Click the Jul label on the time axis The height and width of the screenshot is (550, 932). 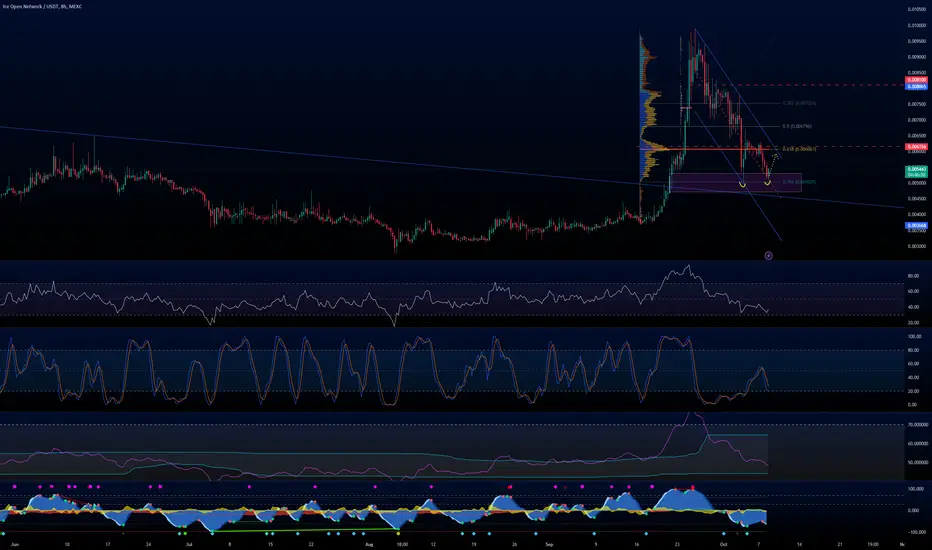point(189,544)
